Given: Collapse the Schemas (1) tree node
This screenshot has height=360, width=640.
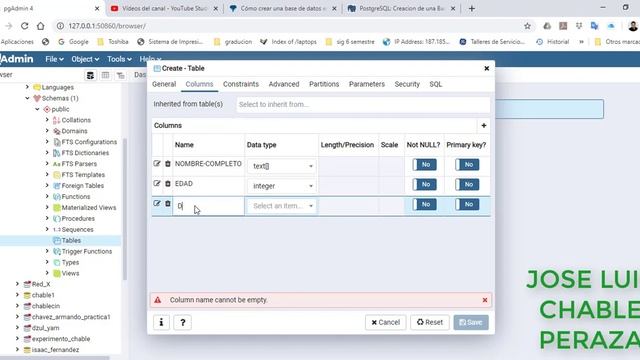Looking at the screenshot, I should point(27,98).
